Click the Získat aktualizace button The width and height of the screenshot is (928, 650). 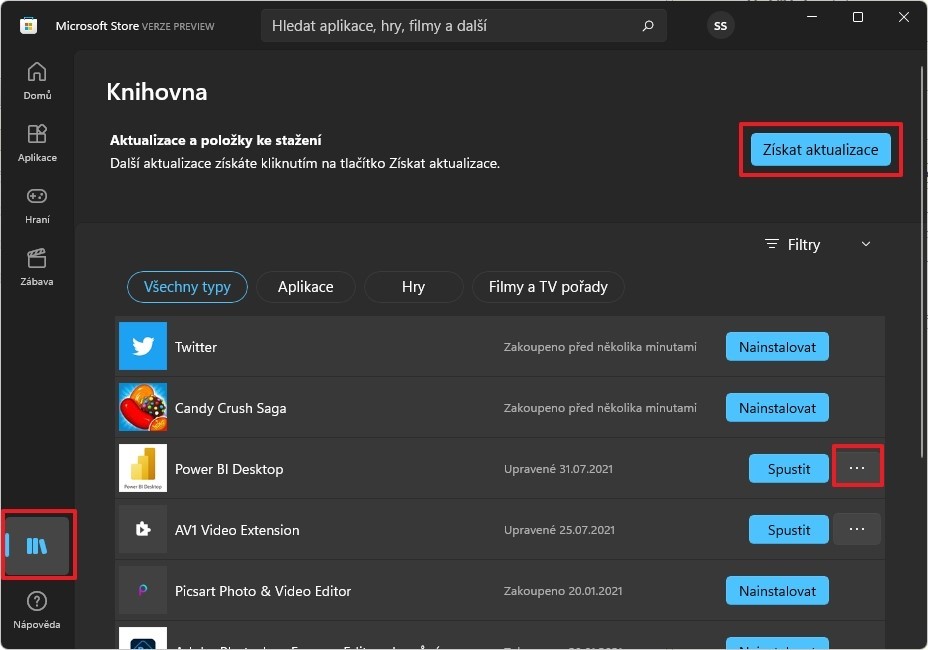(820, 150)
